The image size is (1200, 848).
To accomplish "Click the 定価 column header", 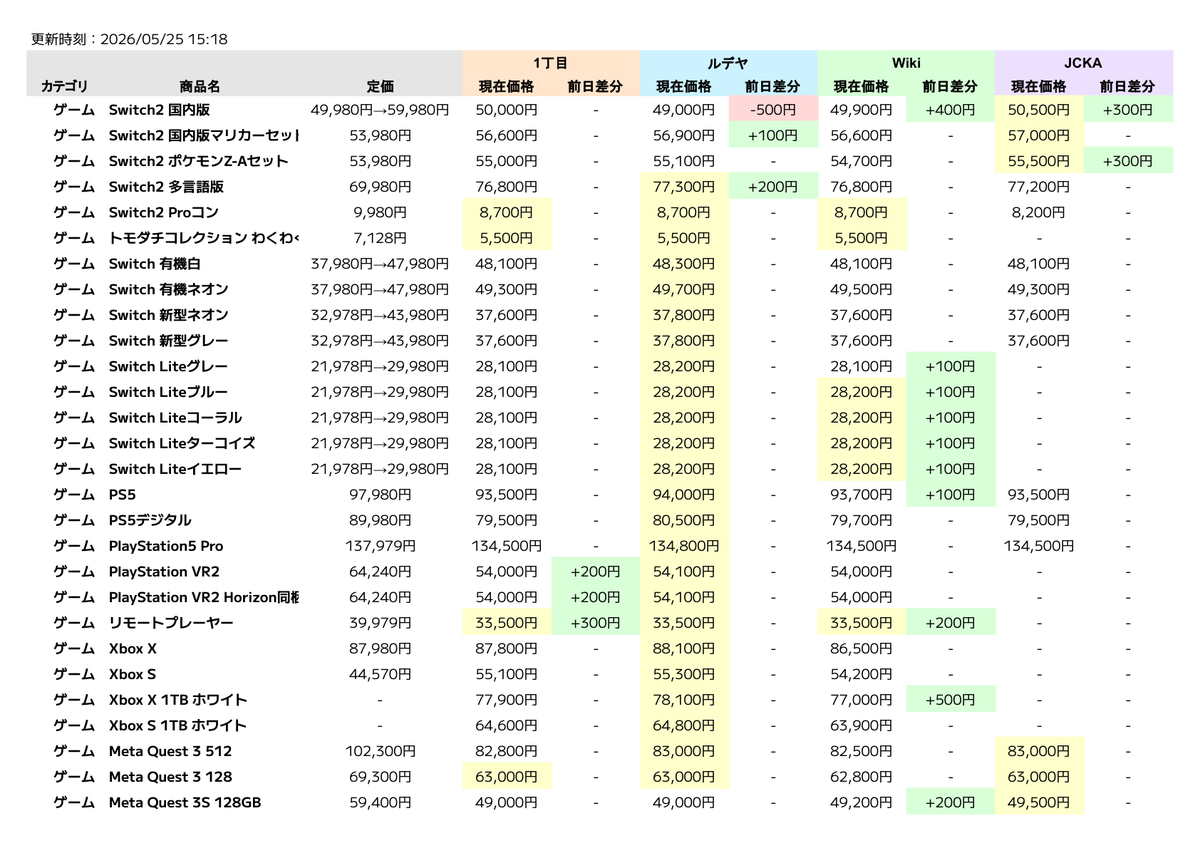I will click(380, 86).
